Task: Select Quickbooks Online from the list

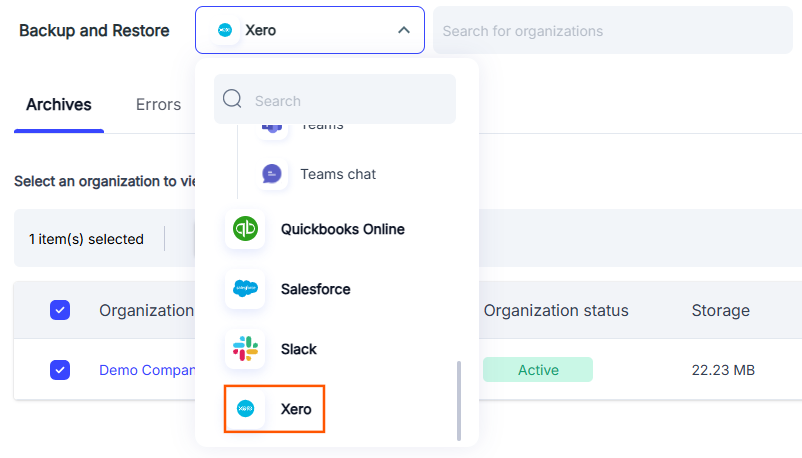Action: 342,229
